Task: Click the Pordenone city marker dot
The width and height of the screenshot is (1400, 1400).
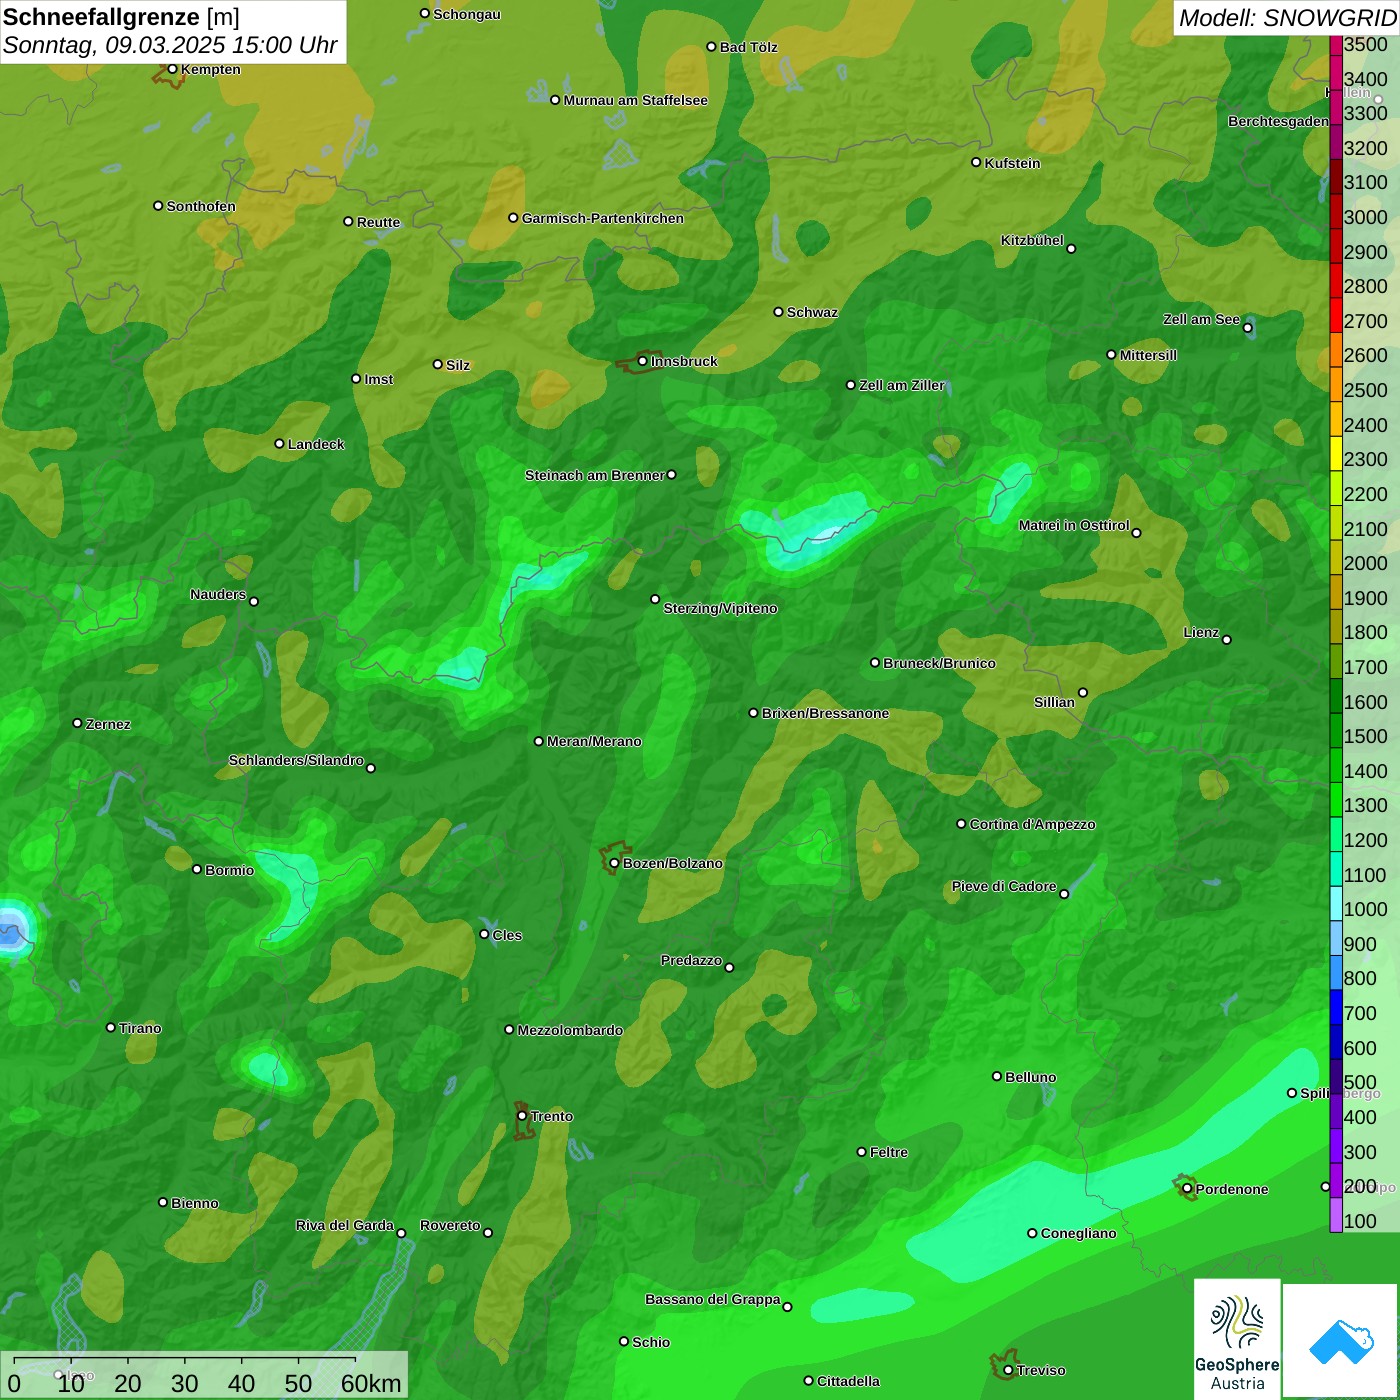Action: (x=1187, y=1189)
